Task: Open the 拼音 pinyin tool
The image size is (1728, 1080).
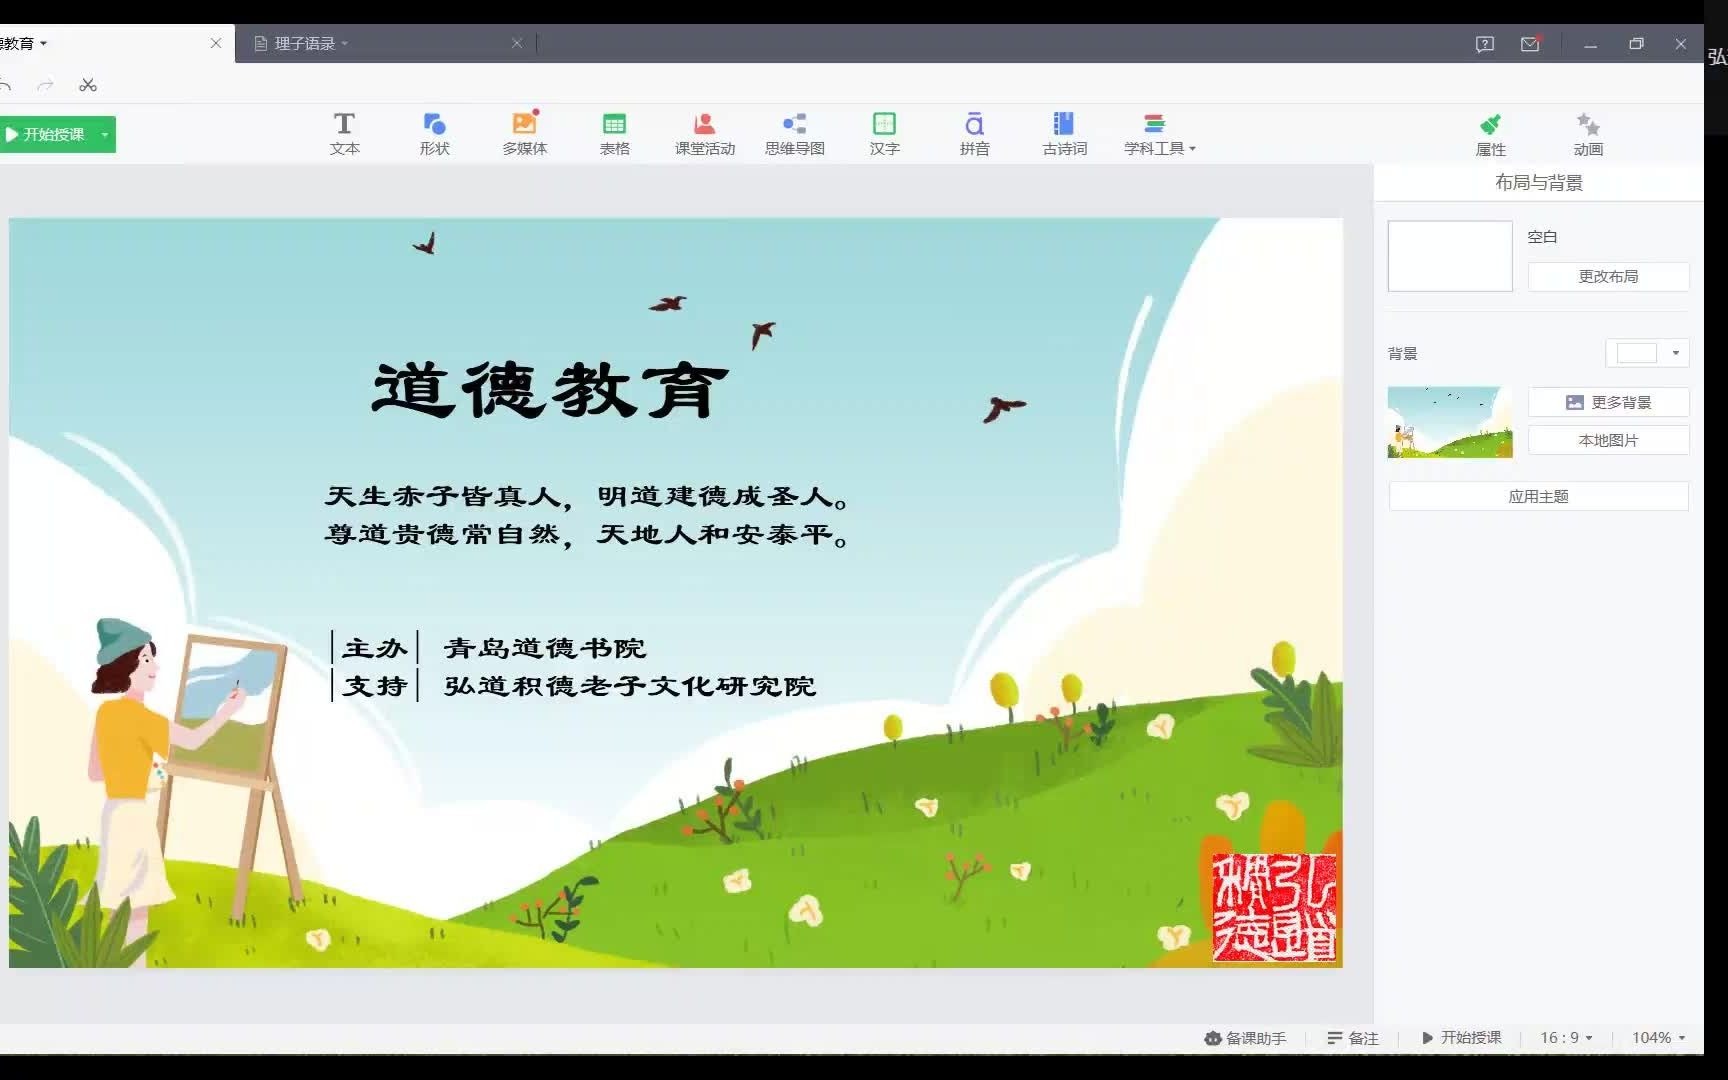Action: [974, 133]
